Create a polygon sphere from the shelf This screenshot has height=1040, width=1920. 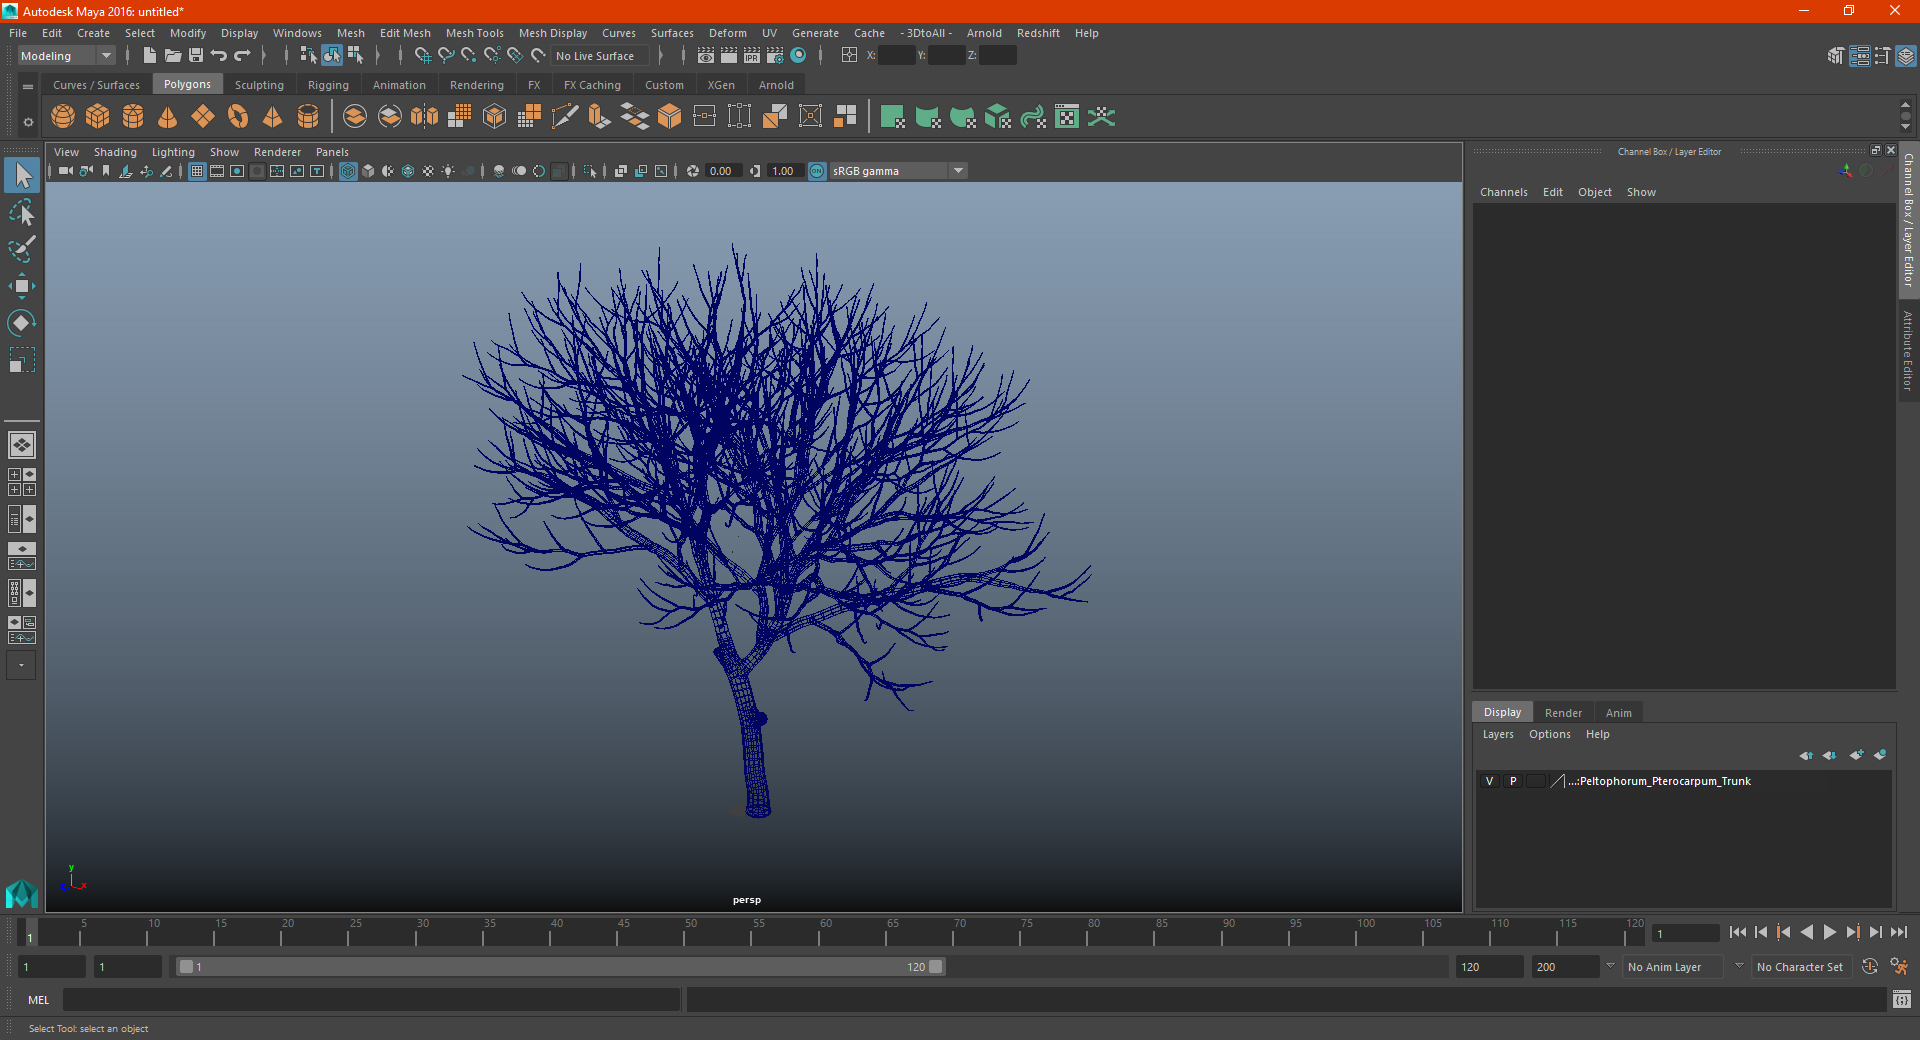[63, 117]
